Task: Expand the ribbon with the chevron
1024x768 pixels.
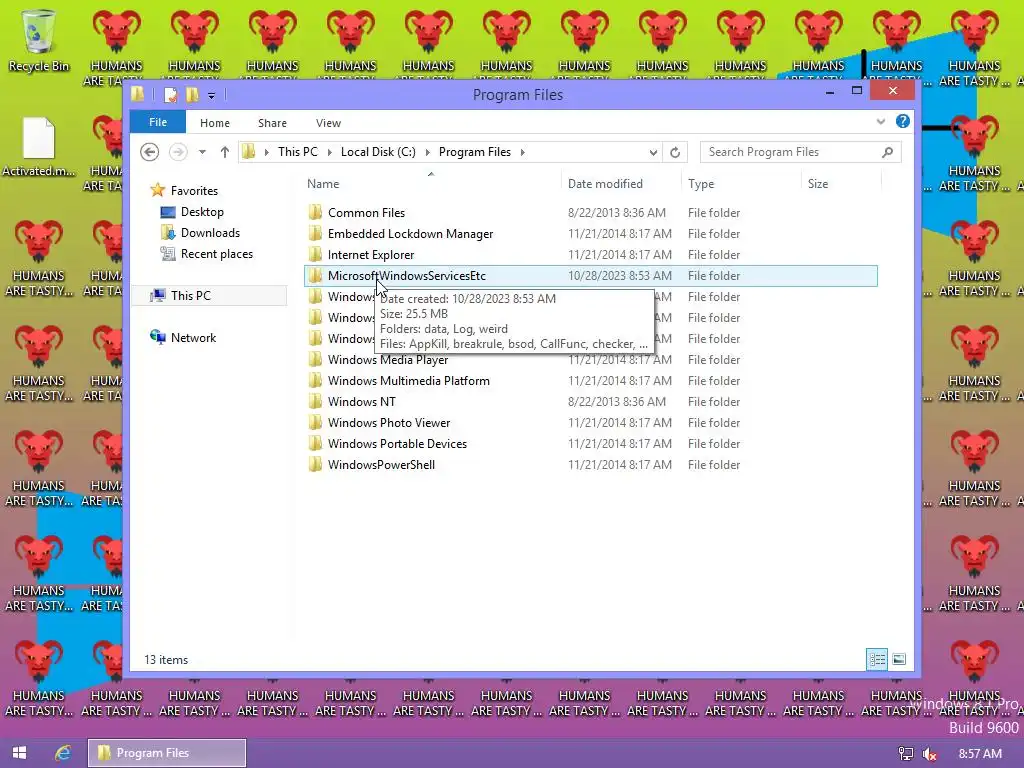Action: point(880,121)
